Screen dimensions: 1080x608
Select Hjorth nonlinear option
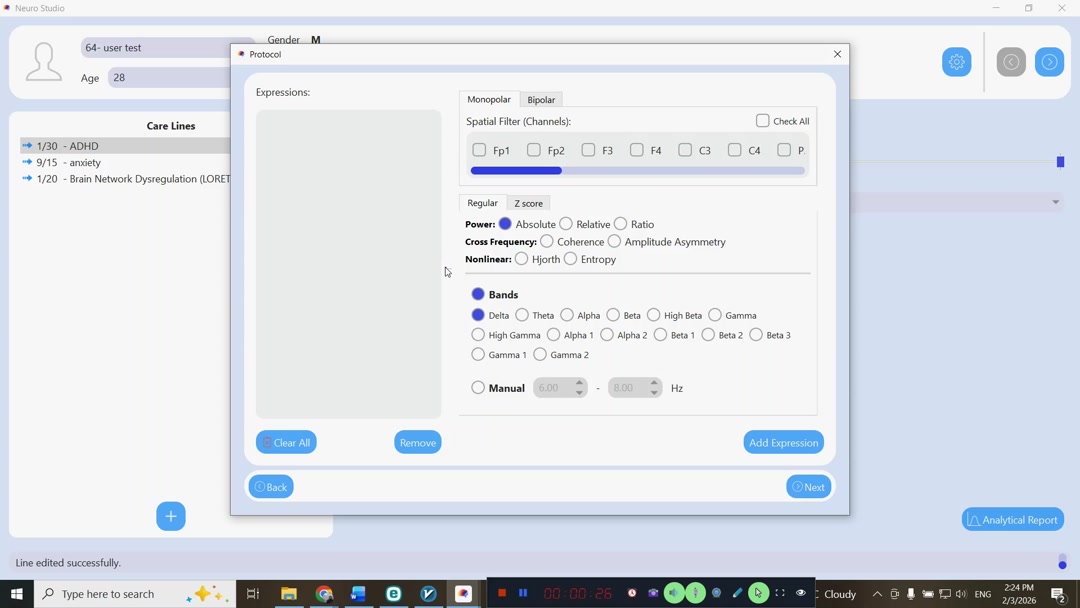pyautogui.click(x=521, y=259)
